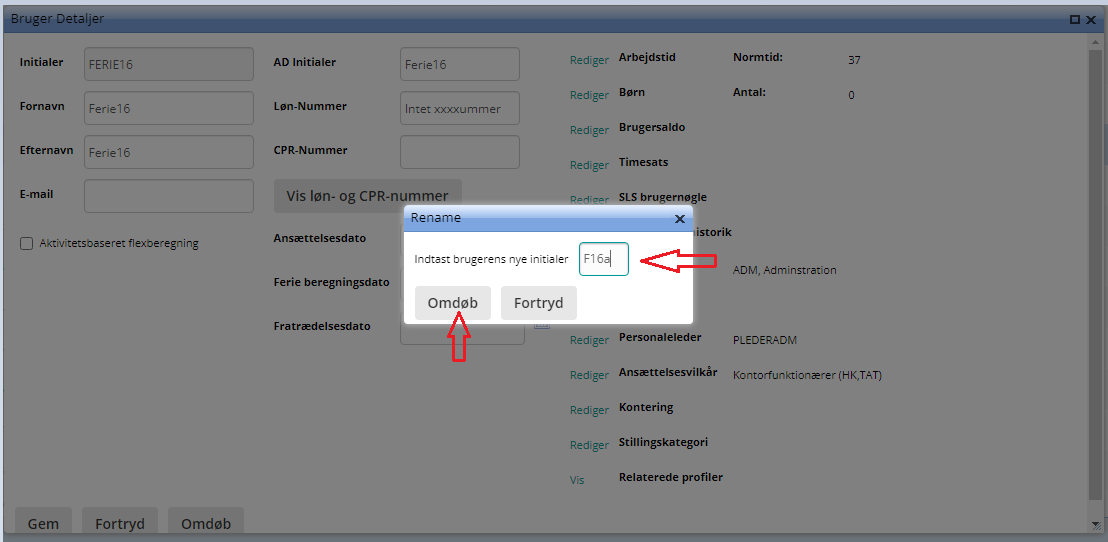Click scrollbar down arrow at right
1108x542 pixels.
1097,524
